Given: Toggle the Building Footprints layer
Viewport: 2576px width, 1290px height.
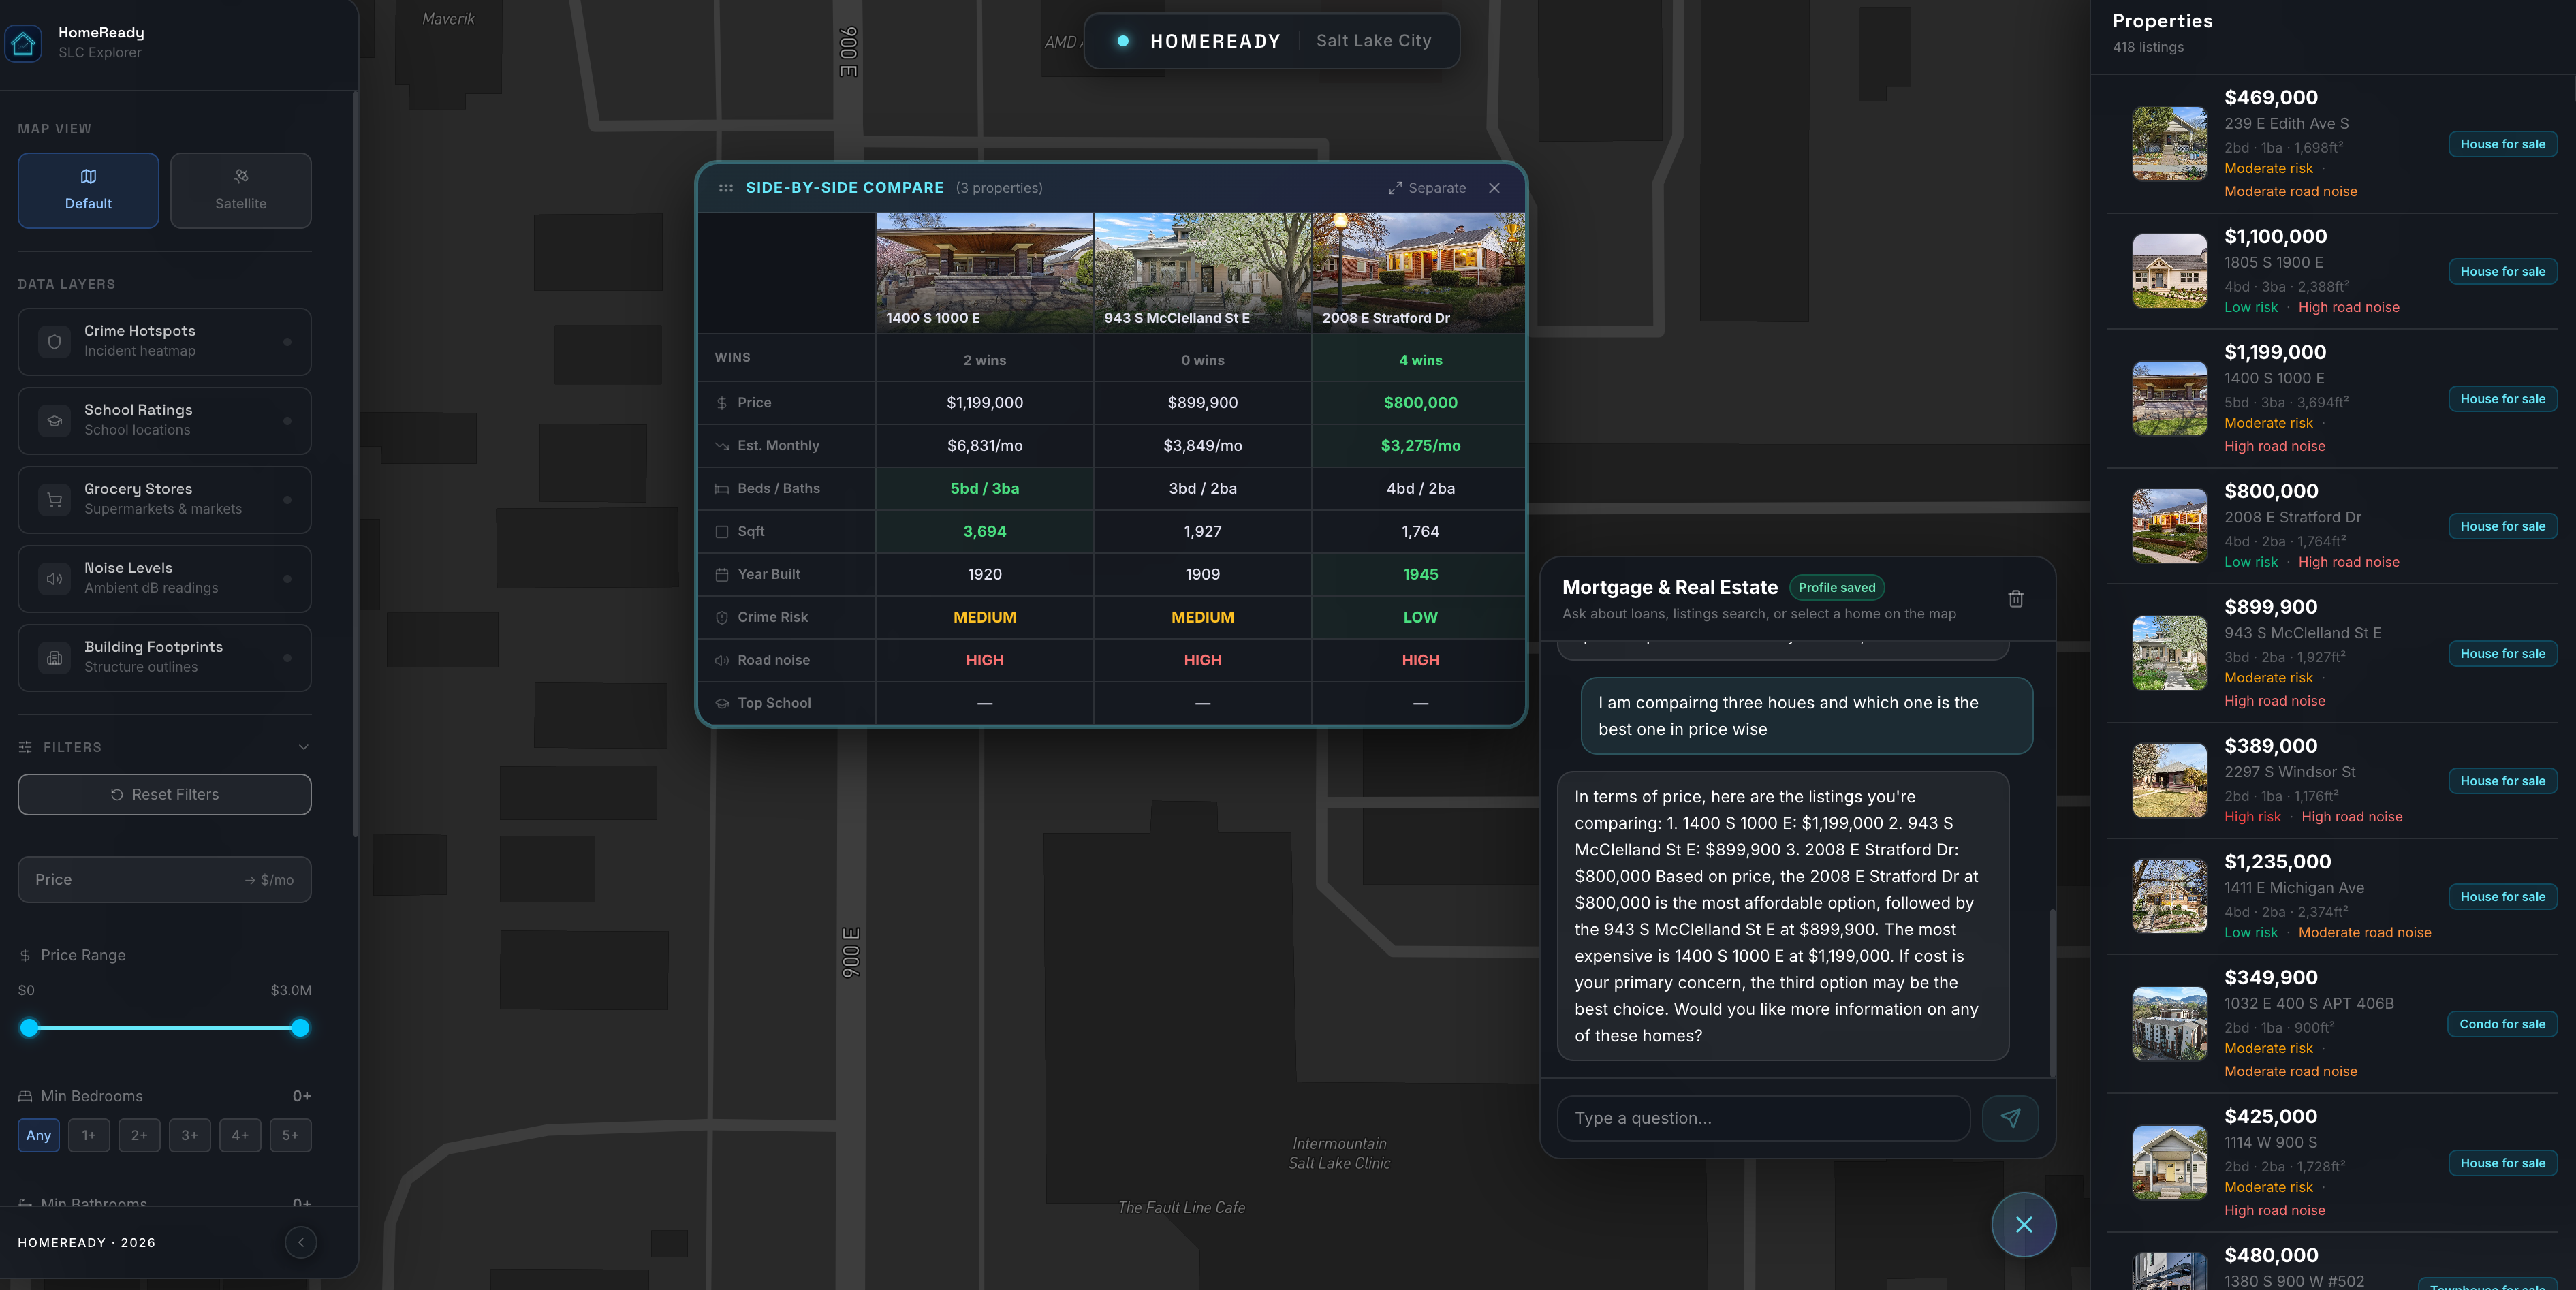Looking at the screenshot, I should pyautogui.click(x=165, y=657).
